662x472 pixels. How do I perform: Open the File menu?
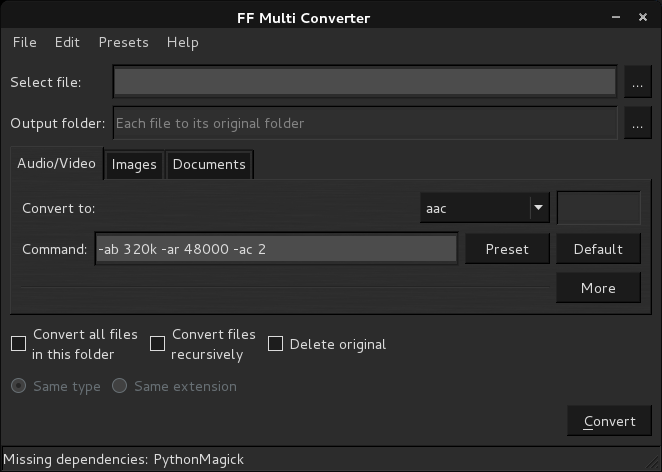pyautogui.click(x=24, y=42)
